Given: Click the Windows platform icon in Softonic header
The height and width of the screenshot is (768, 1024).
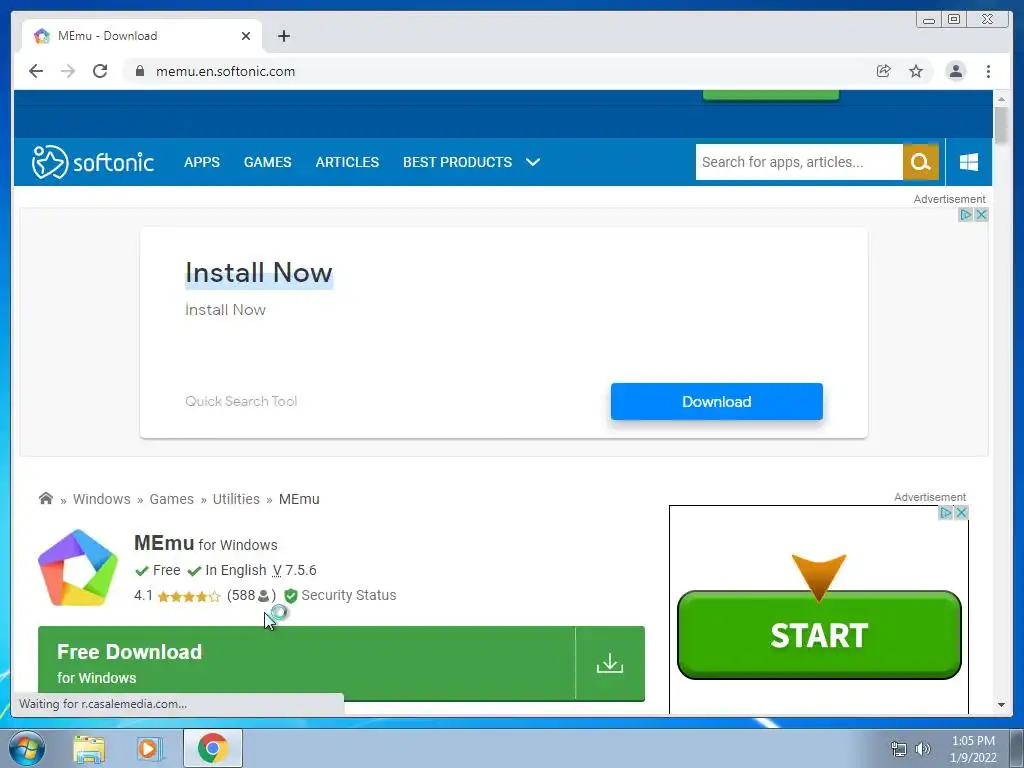Looking at the screenshot, I should coord(969,162).
